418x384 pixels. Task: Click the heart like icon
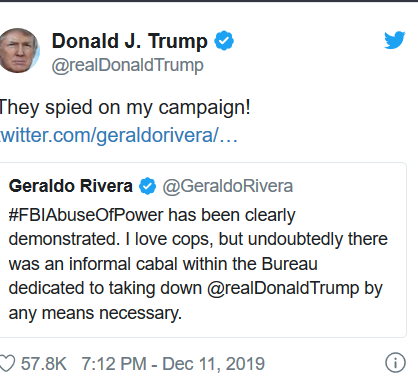pos(7,363)
